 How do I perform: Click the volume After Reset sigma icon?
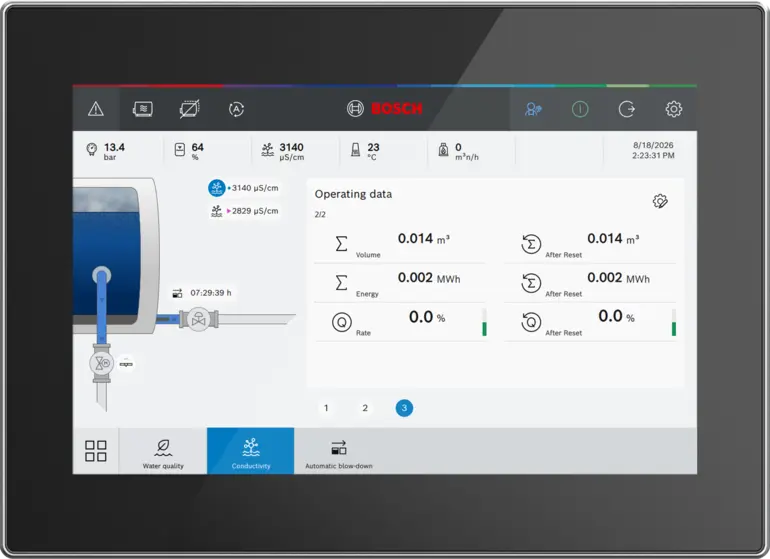[x=531, y=244]
